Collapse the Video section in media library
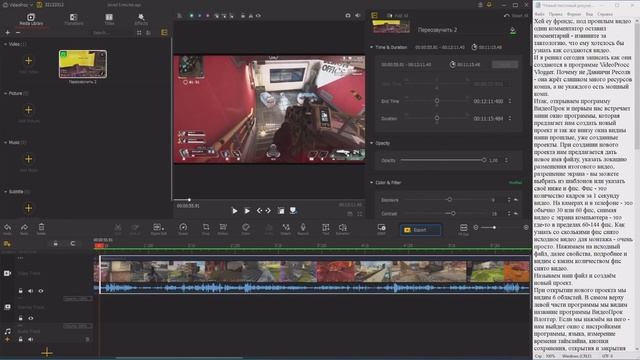Image resolution: width=640 pixels, height=360 pixels. [5, 44]
